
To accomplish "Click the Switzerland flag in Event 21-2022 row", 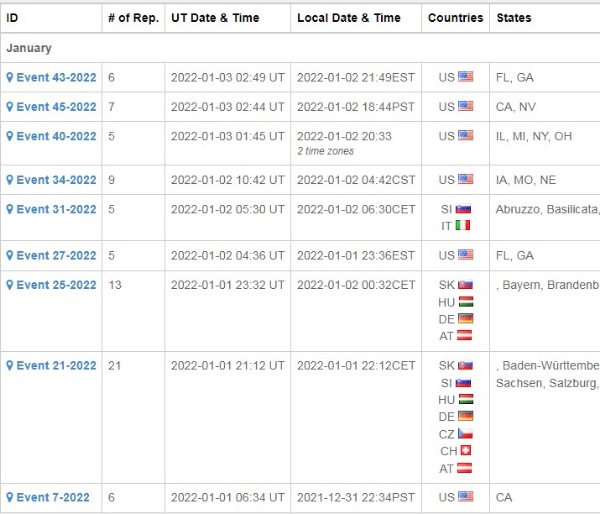I will pyautogui.click(x=465, y=451).
